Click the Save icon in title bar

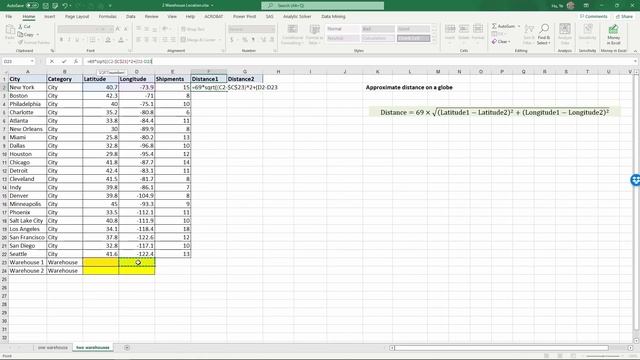46,6
